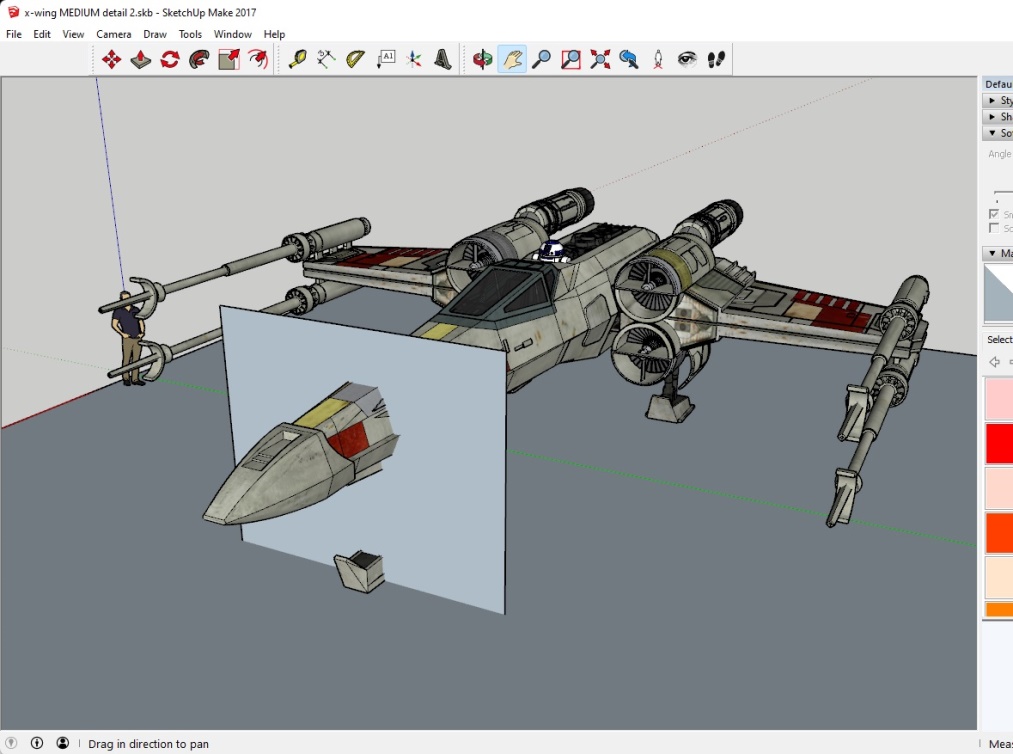The height and width of the screenshot is (754, 1013).
Task: Select the Zoom Window tool
Action: [570, 59]
